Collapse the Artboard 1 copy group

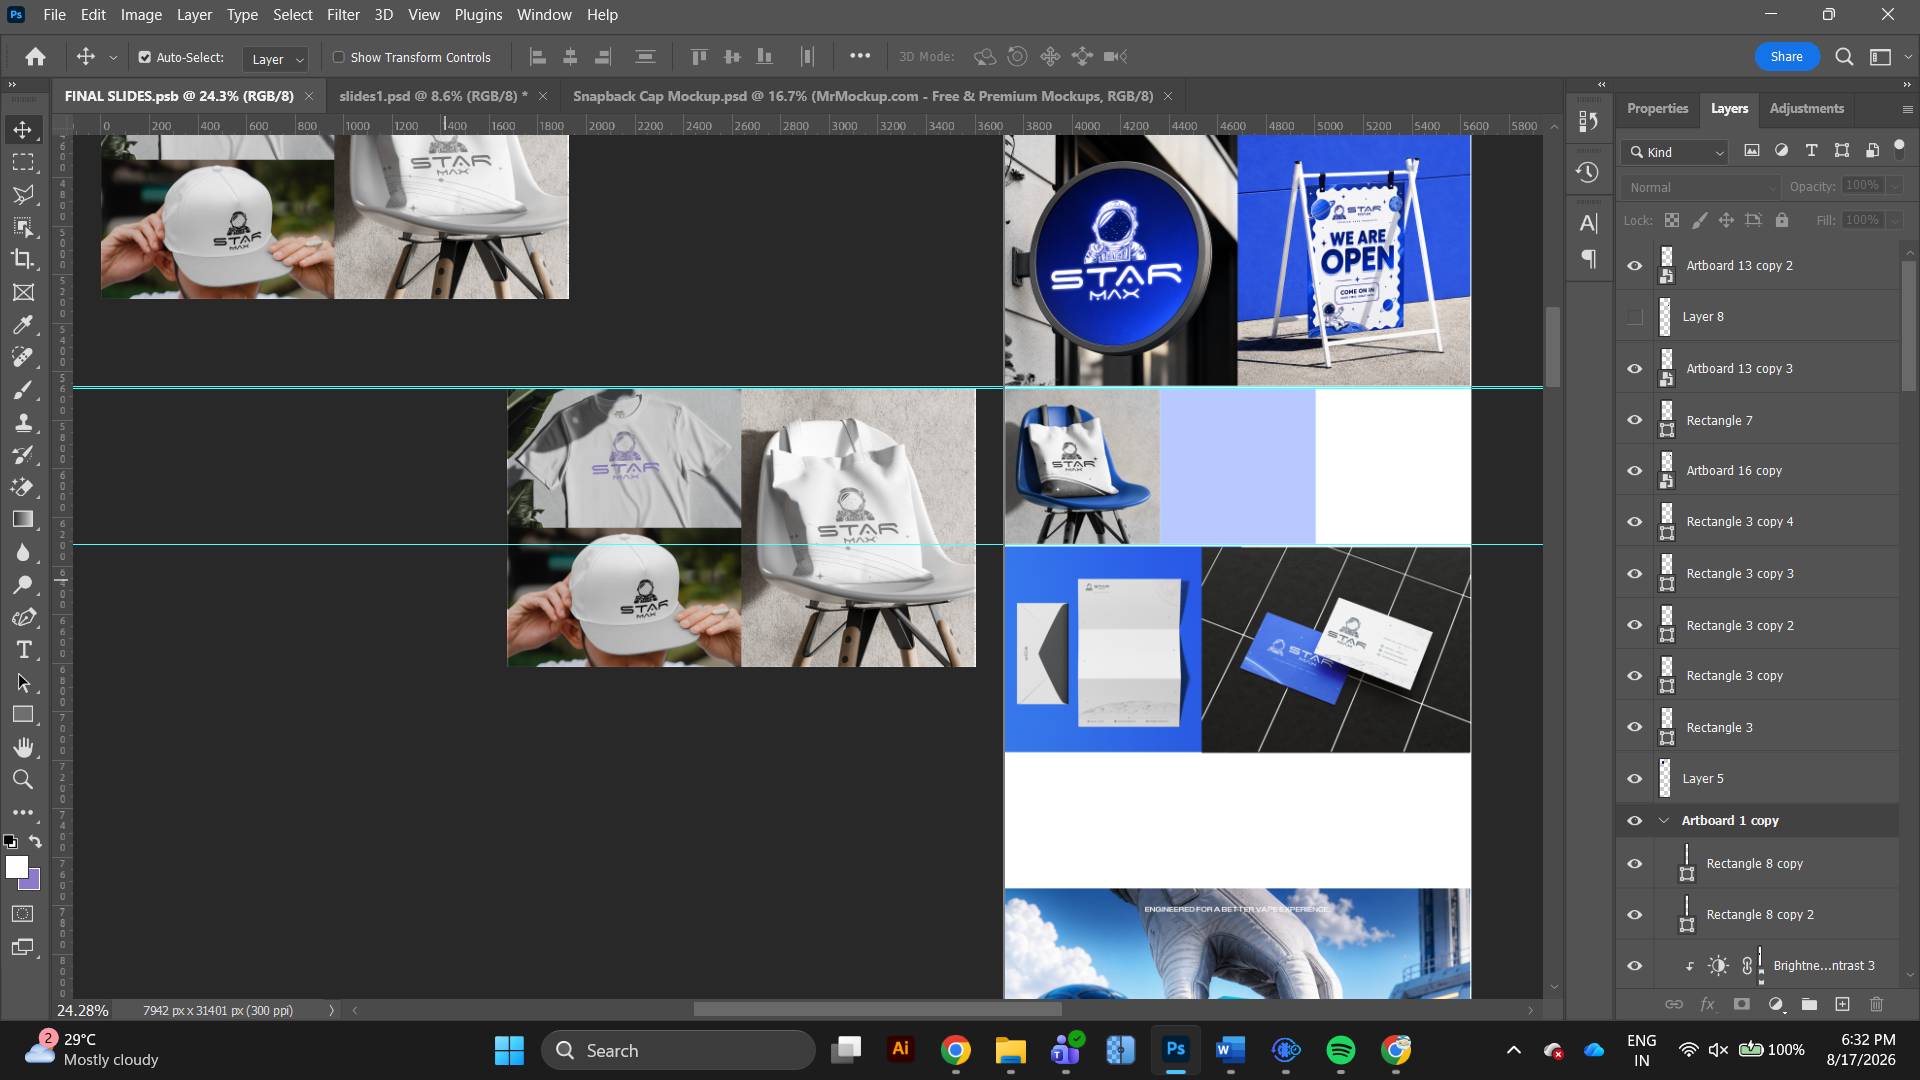1664,820
